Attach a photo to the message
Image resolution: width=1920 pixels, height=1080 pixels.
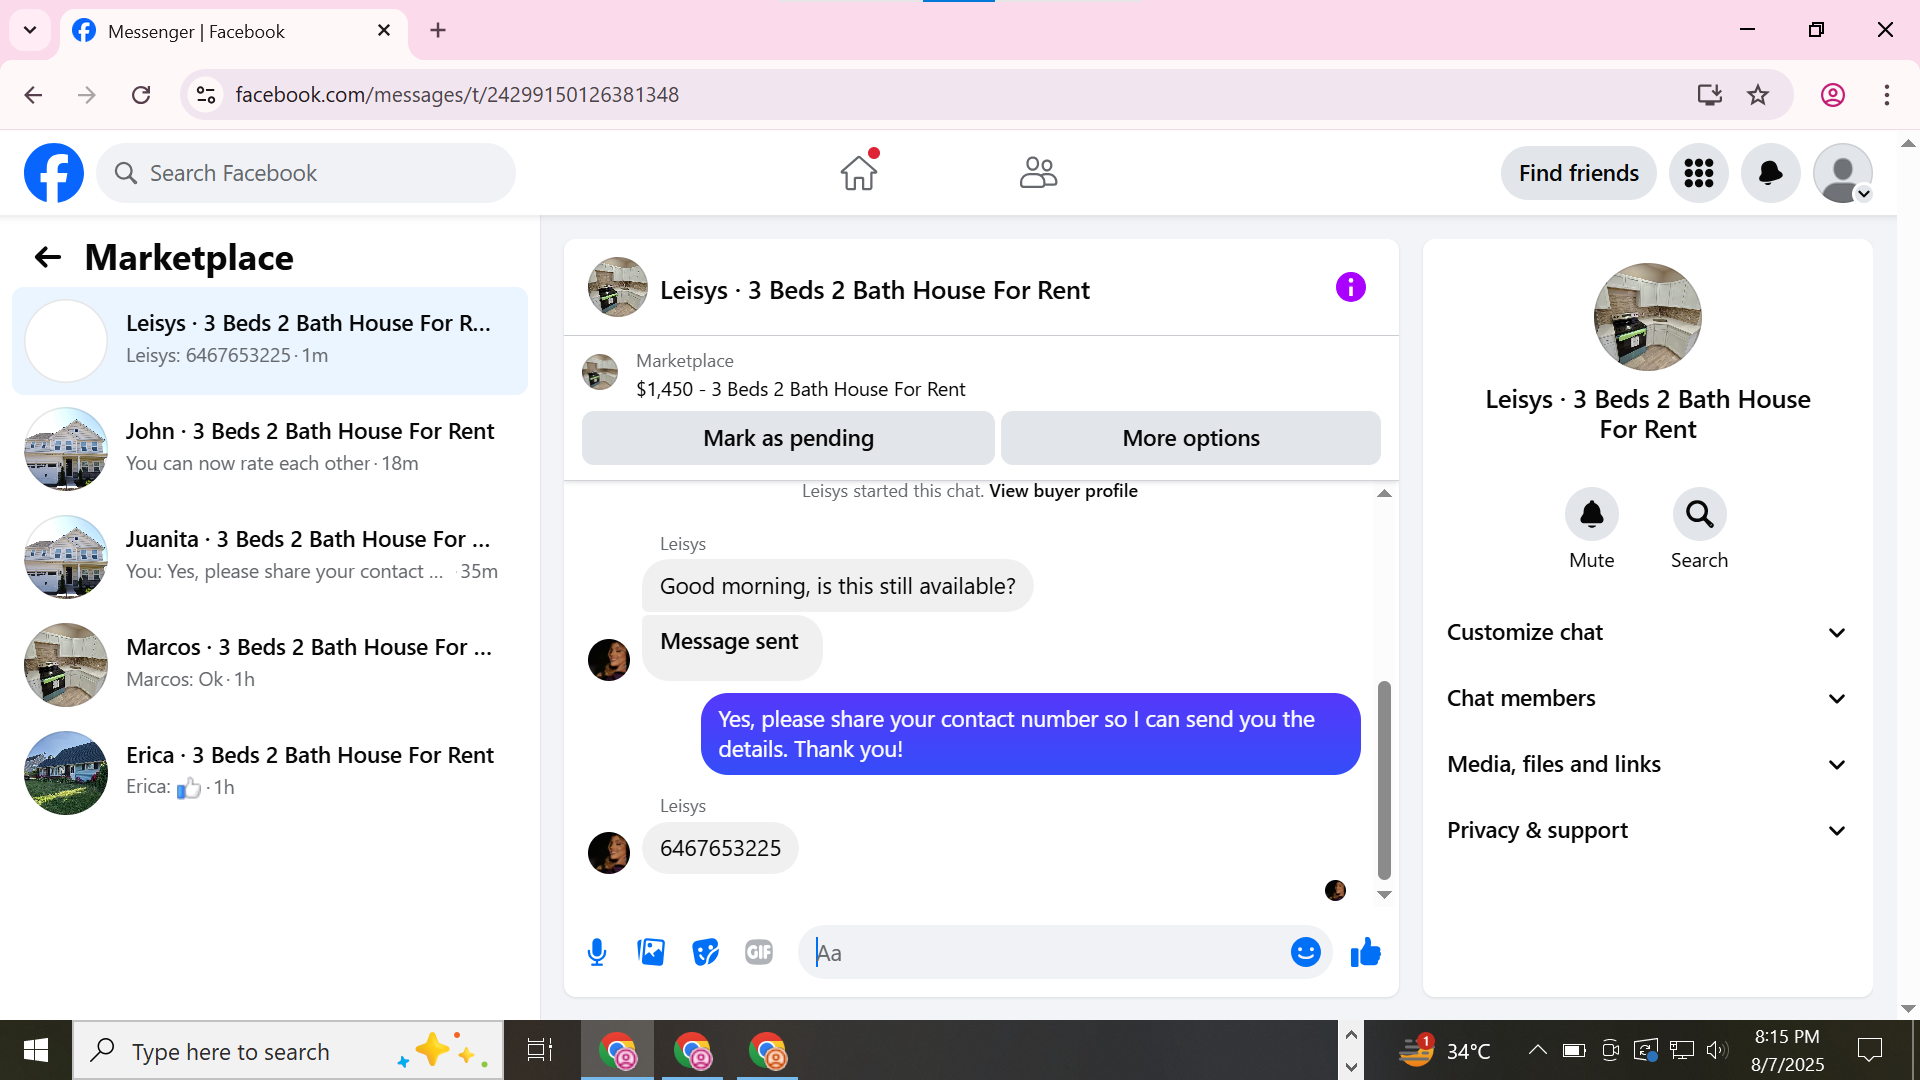click(x=651, y=953)
